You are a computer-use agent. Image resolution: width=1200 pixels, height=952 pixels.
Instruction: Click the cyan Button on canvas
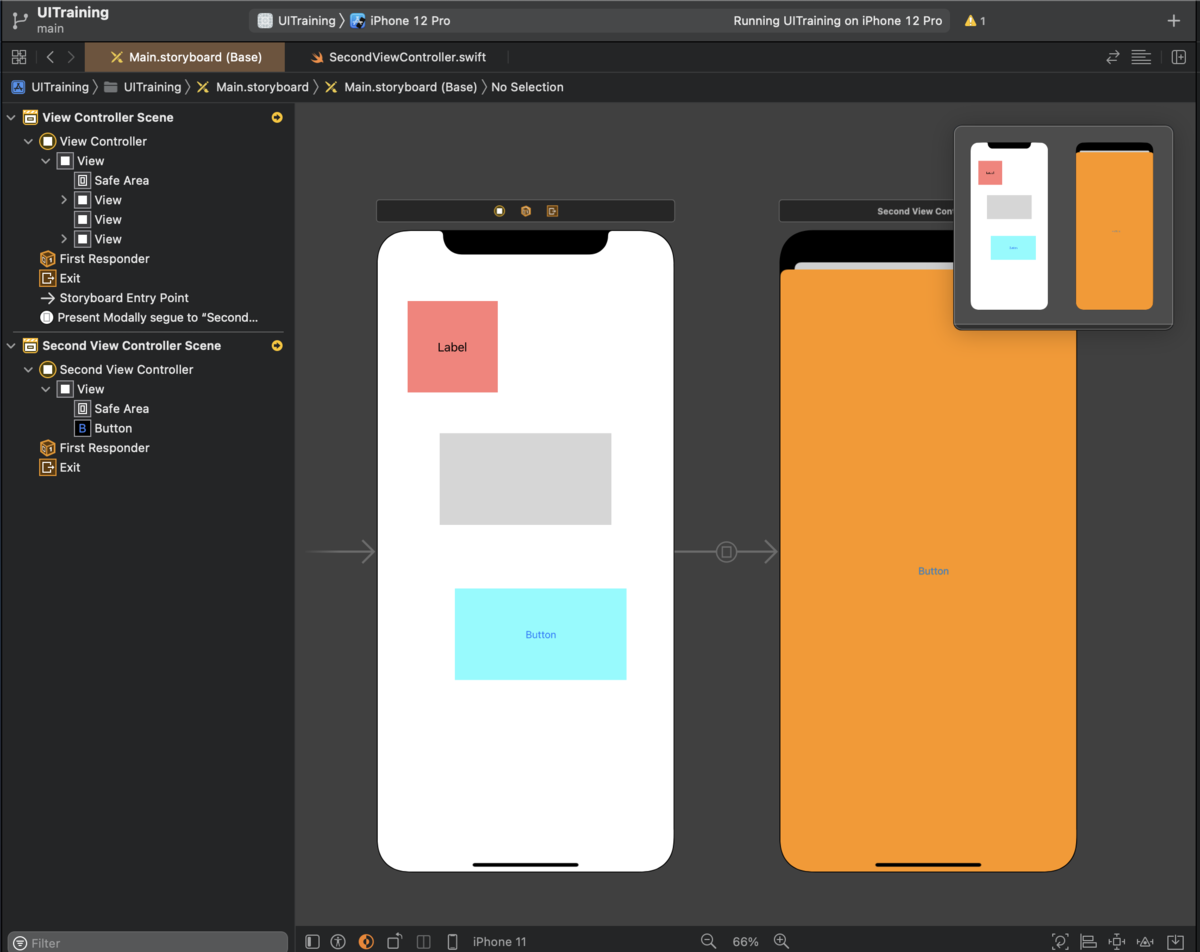pyautogui.click(x=540, y=634)
